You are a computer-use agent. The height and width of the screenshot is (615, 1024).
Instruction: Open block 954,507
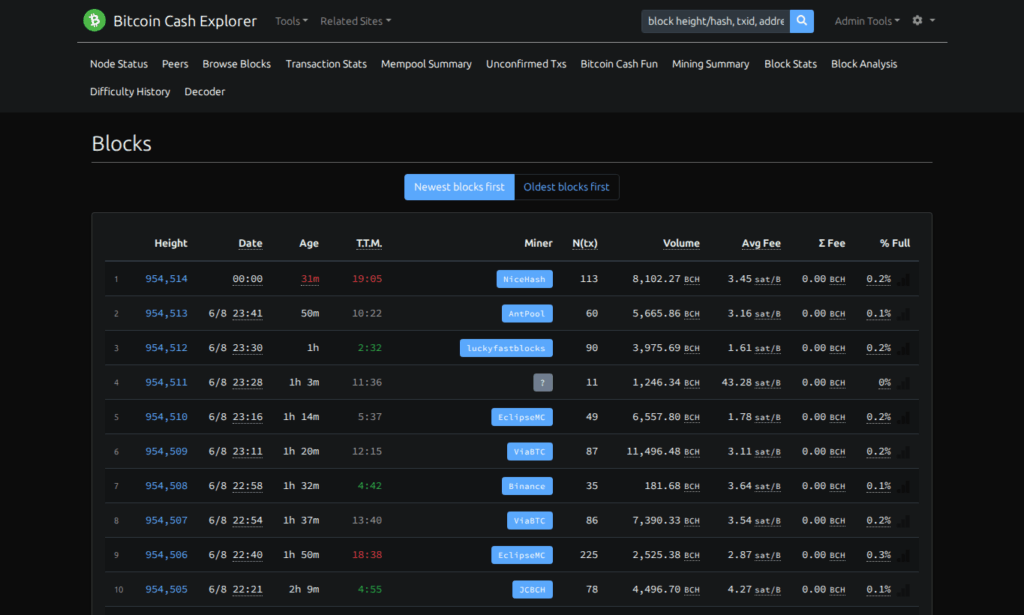(166, 520)
